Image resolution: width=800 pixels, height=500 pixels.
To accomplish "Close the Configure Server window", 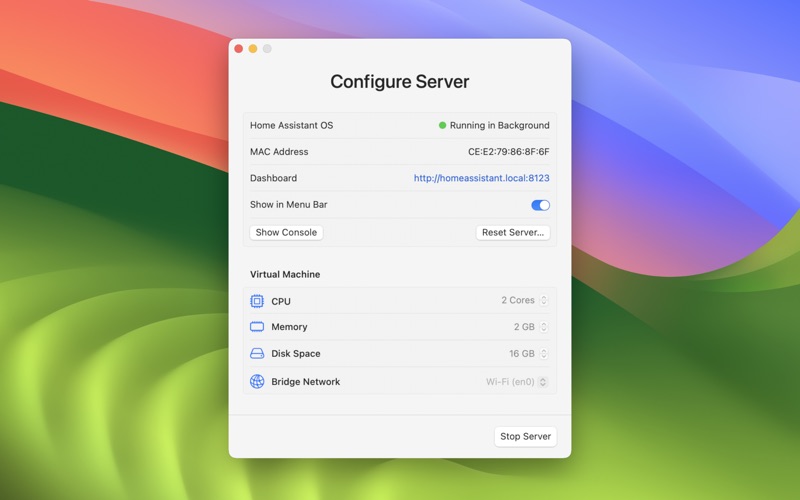I will (238, 48).
